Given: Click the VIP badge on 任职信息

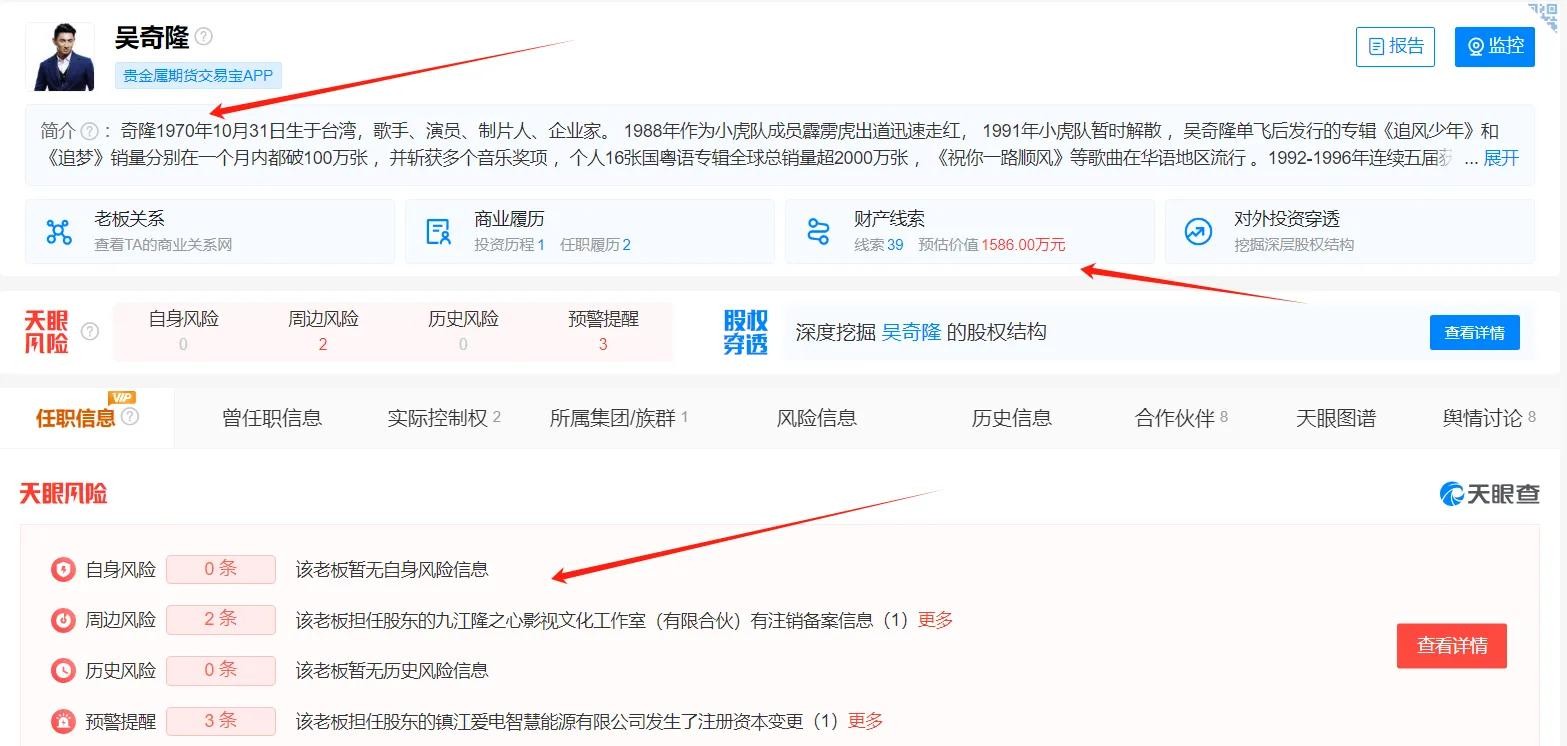Looking at the screenshot, I should 122,397.
